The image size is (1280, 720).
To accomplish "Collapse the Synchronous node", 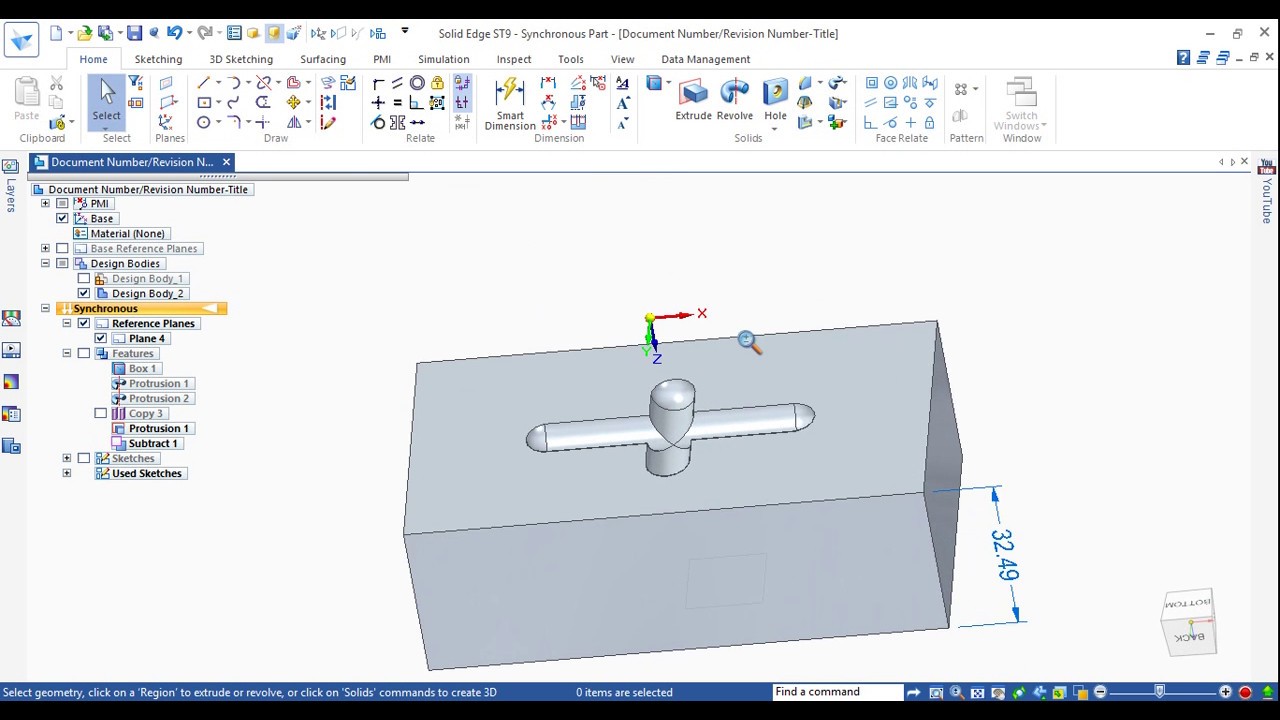I will [45, 308].
